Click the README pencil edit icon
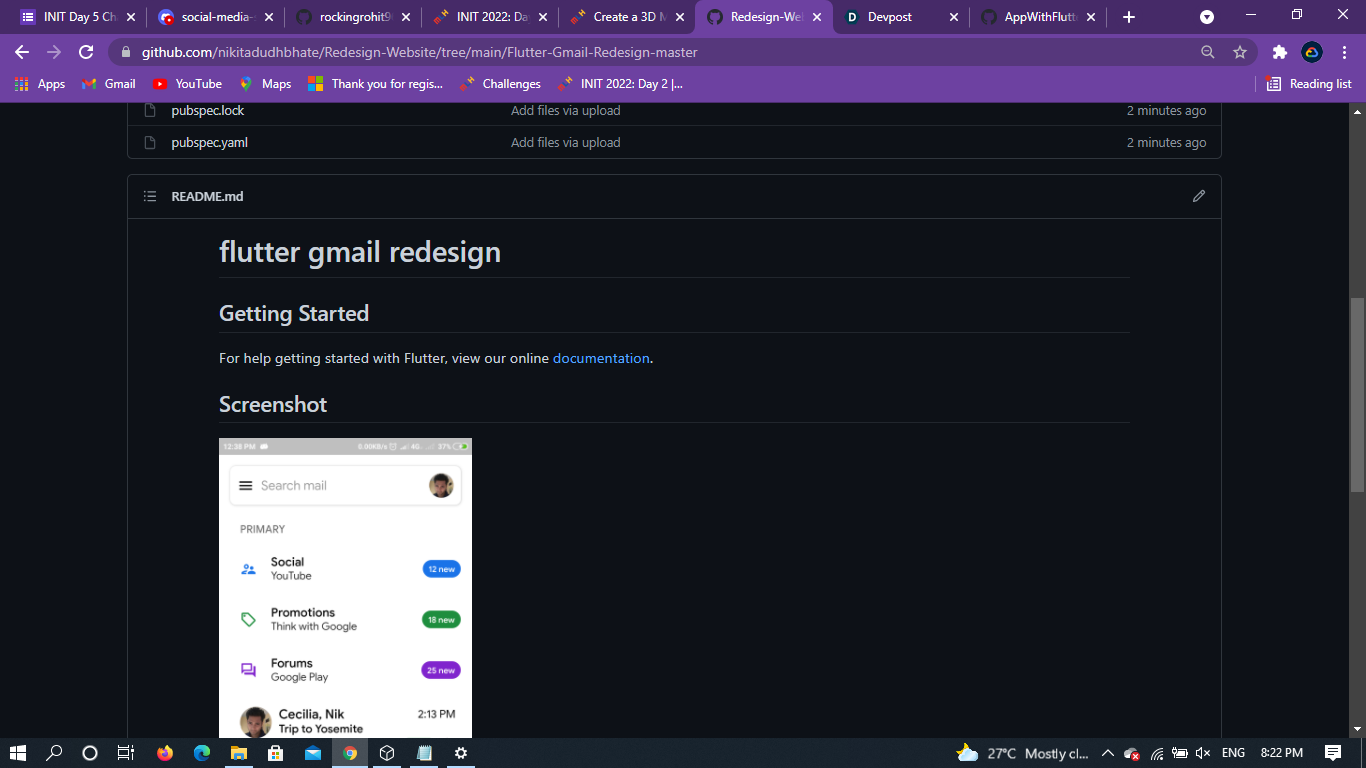The width and height of the screenshot is (1366, 768). (x=1198, y=196)
